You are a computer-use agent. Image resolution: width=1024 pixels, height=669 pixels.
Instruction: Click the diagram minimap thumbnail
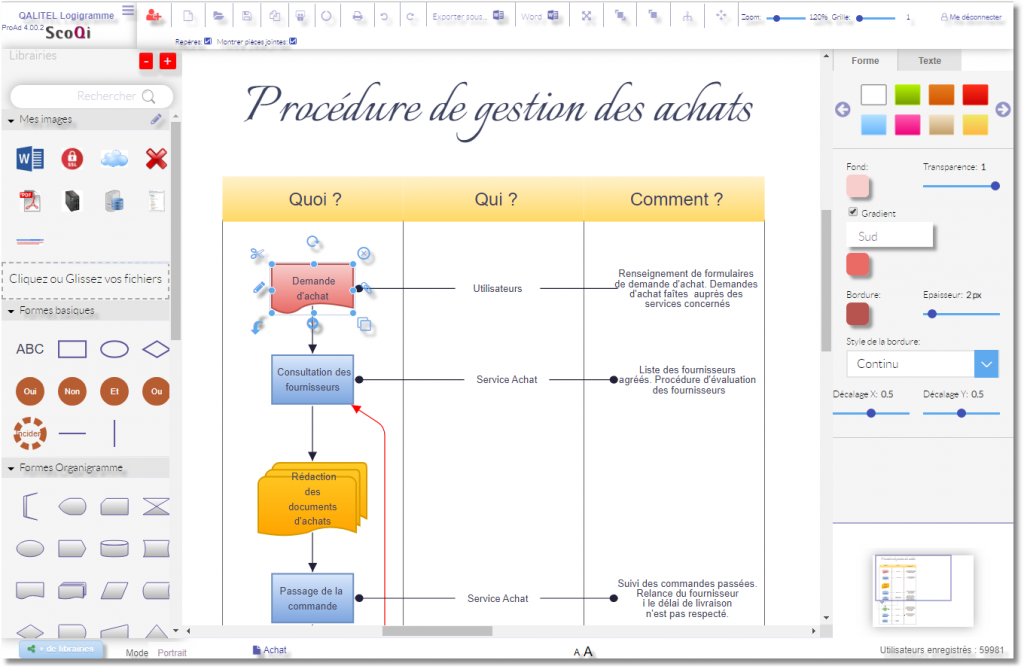click(922, 590)
